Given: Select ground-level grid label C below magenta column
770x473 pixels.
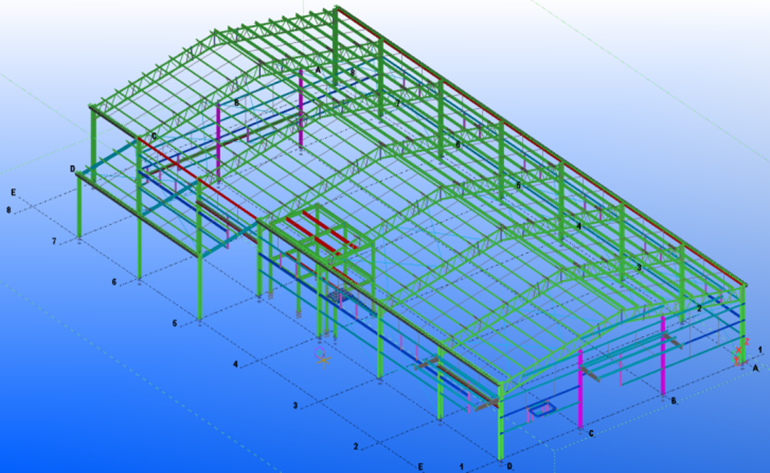Looking at the screenshot, I should [591, 433].
